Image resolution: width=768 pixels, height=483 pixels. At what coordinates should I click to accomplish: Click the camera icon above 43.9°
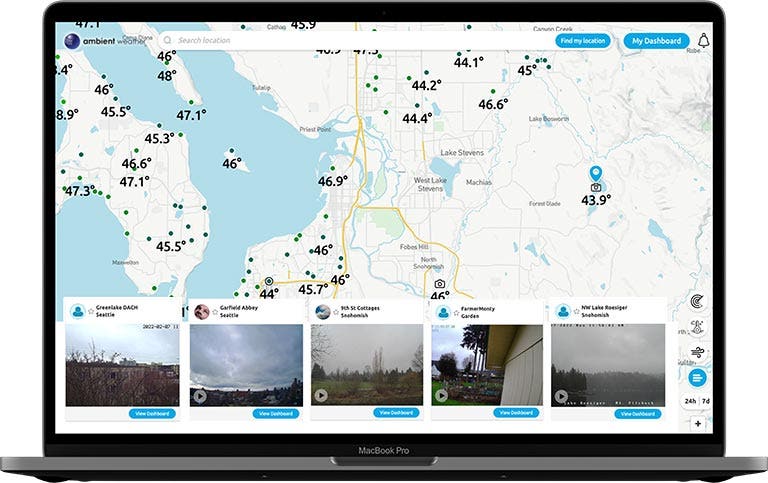pyautogui.click(x=596, y=187)
